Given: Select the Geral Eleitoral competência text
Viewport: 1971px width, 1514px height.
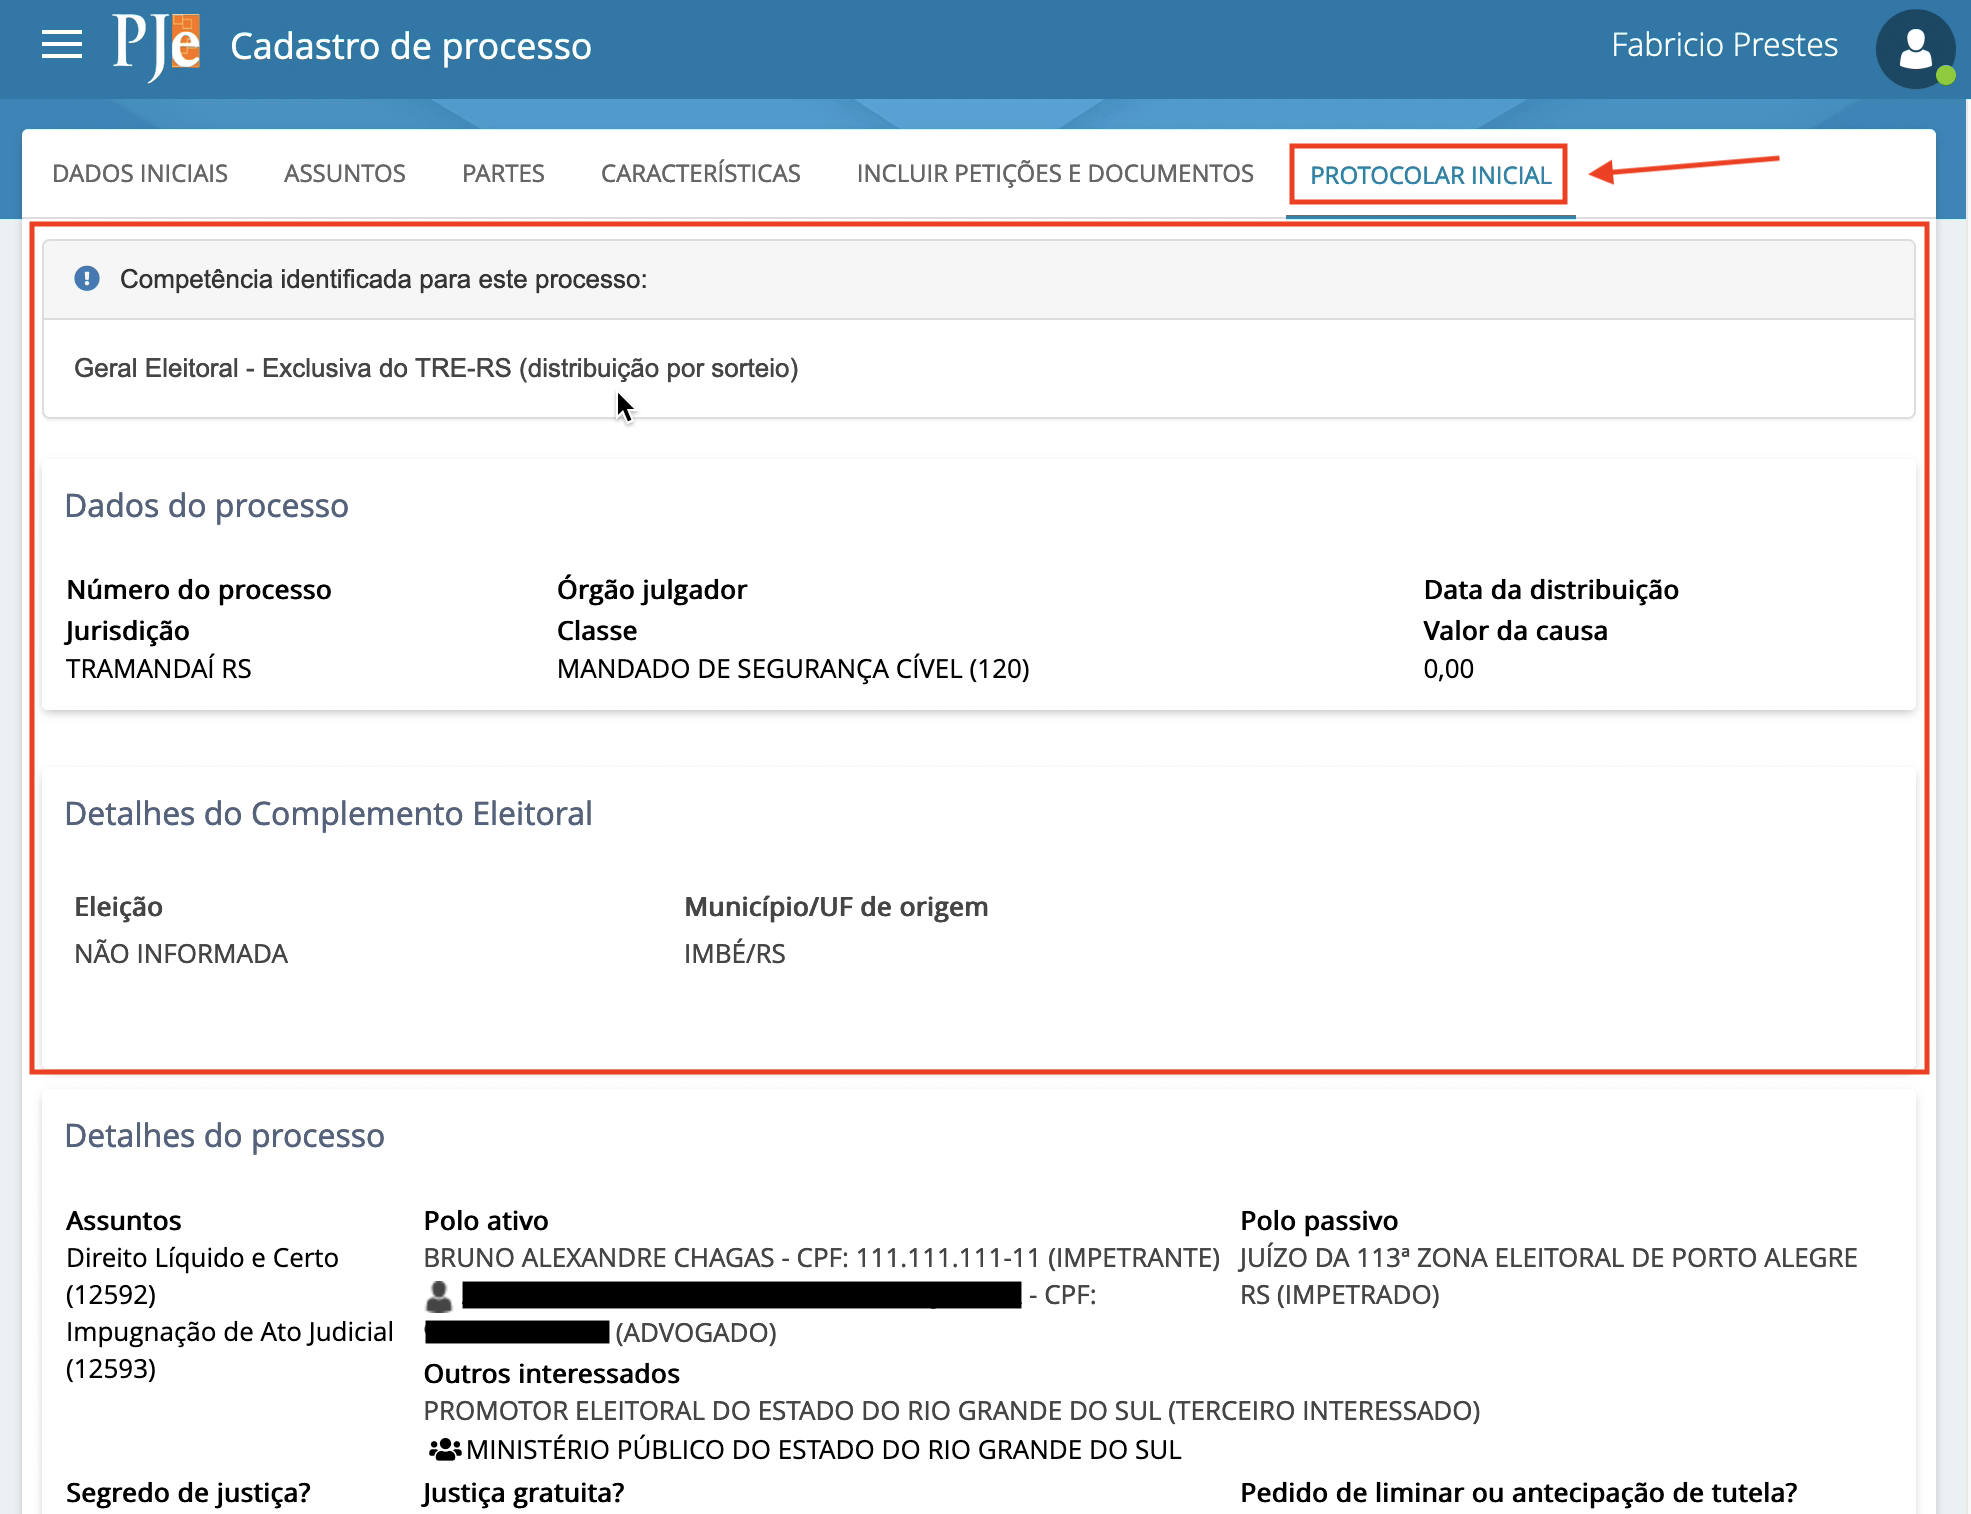Looking at the screenshot, I should coord(436,368).
